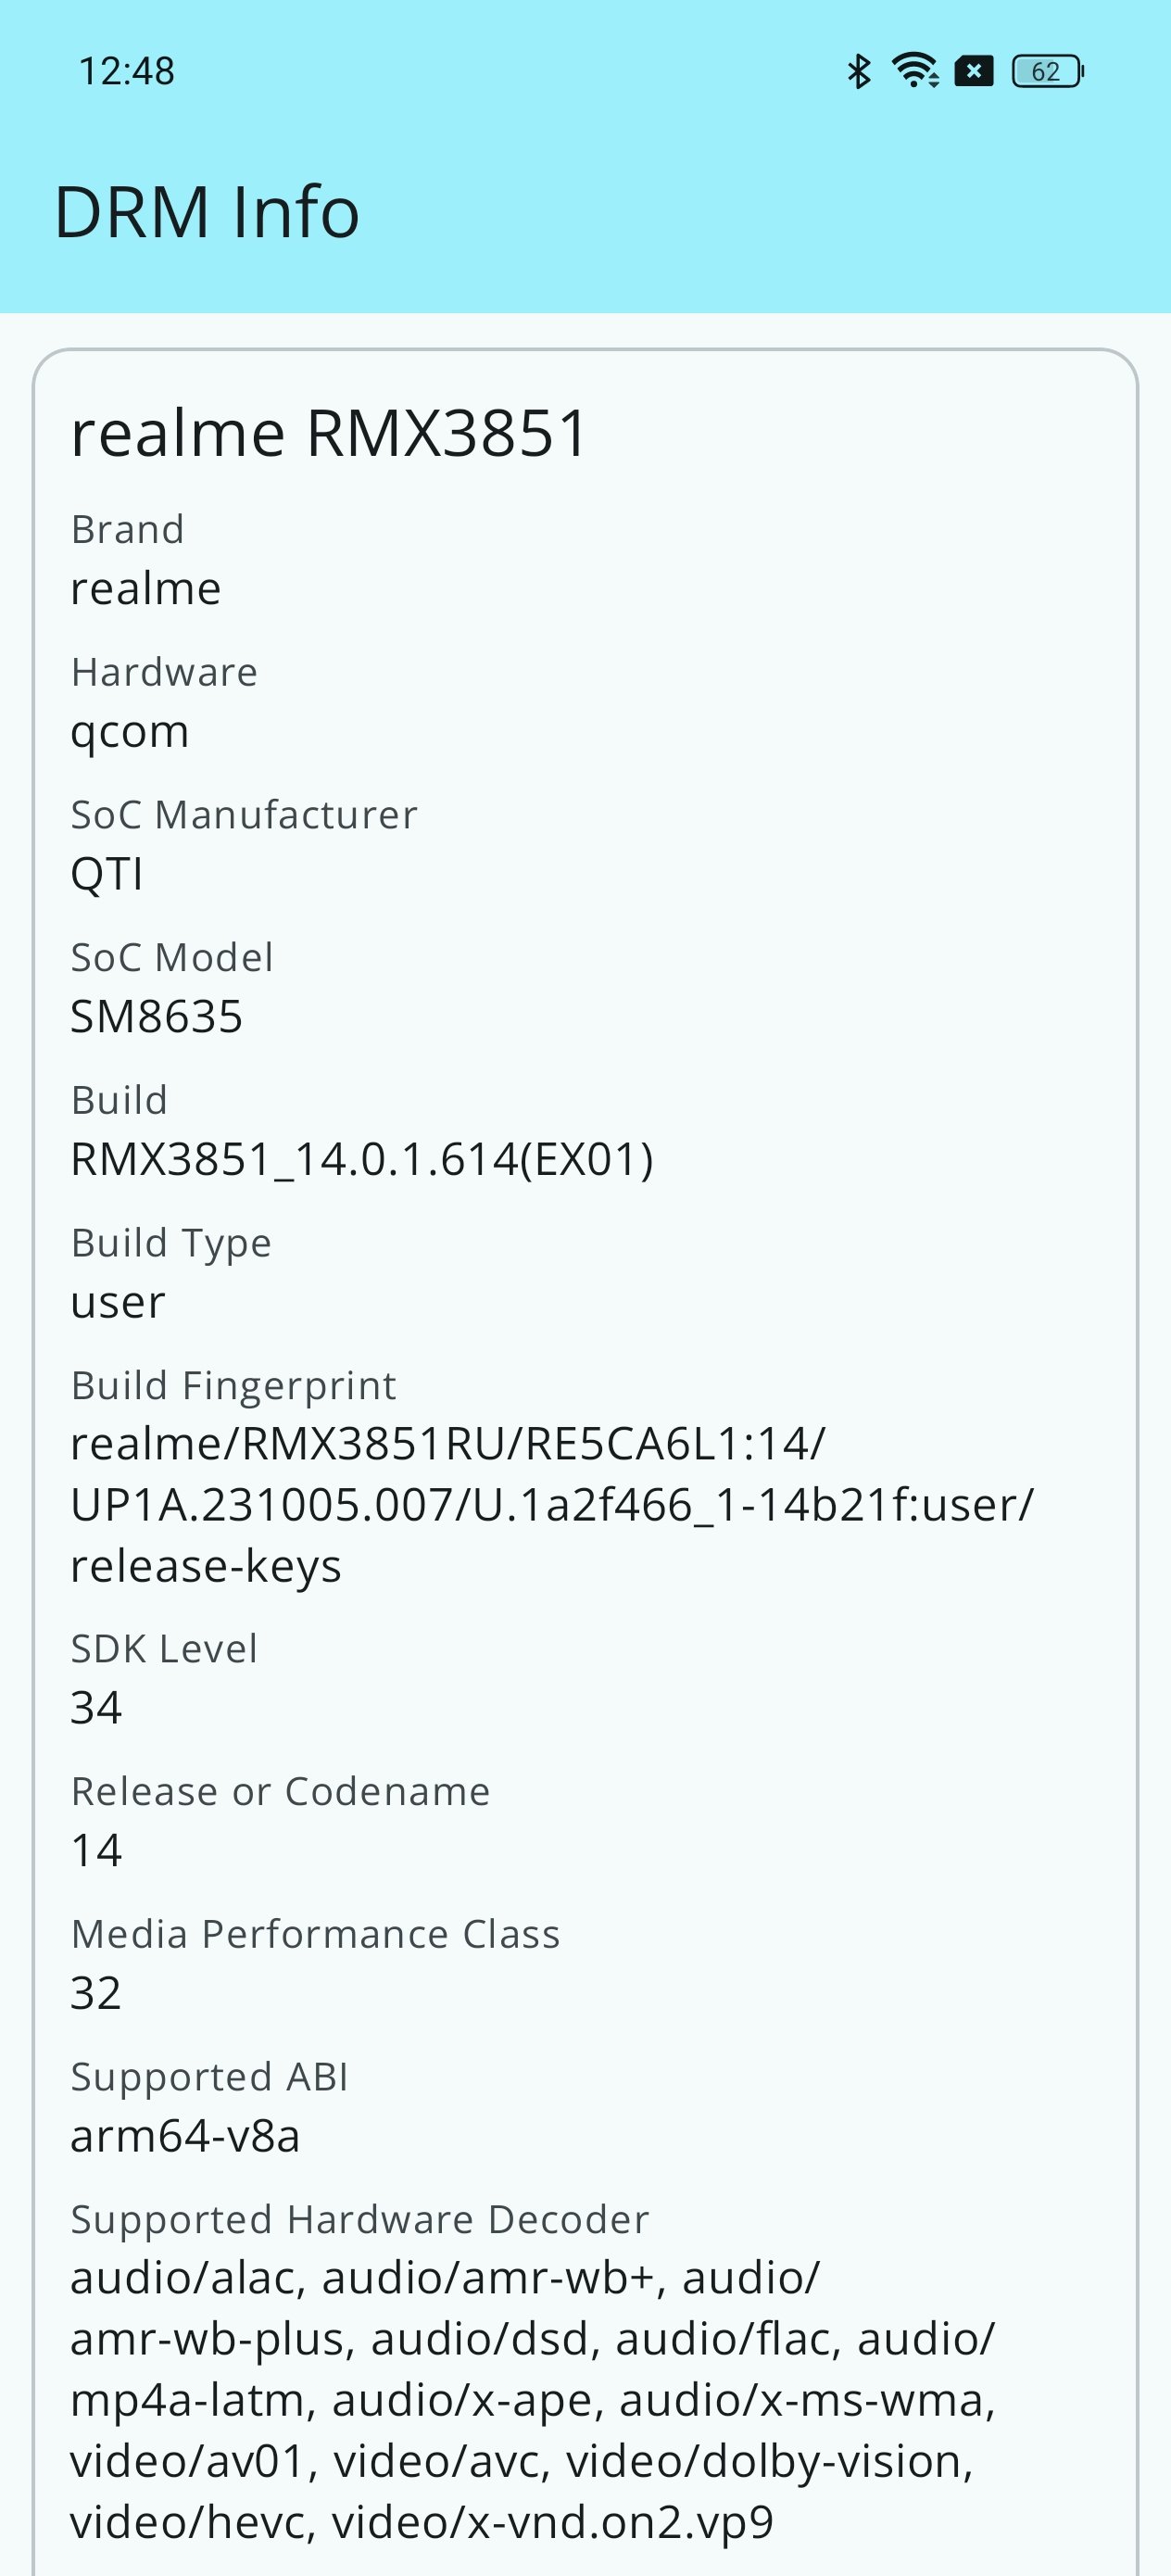1171x2576 pixels.
Task: Click the Supported Hardware Decoder label
Action: tap(360, 2219)
